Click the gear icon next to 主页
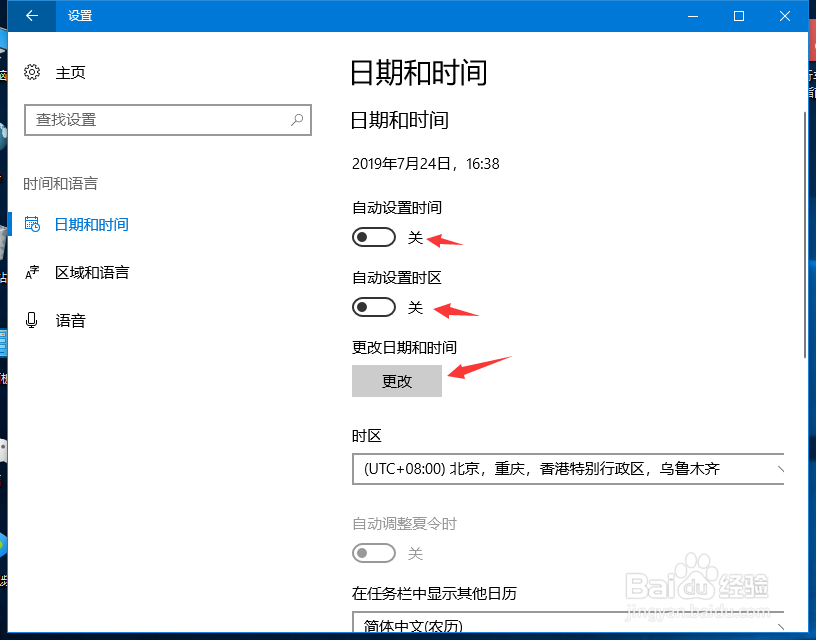The height and width of the screenshot is (640, 816). (30, 72)
